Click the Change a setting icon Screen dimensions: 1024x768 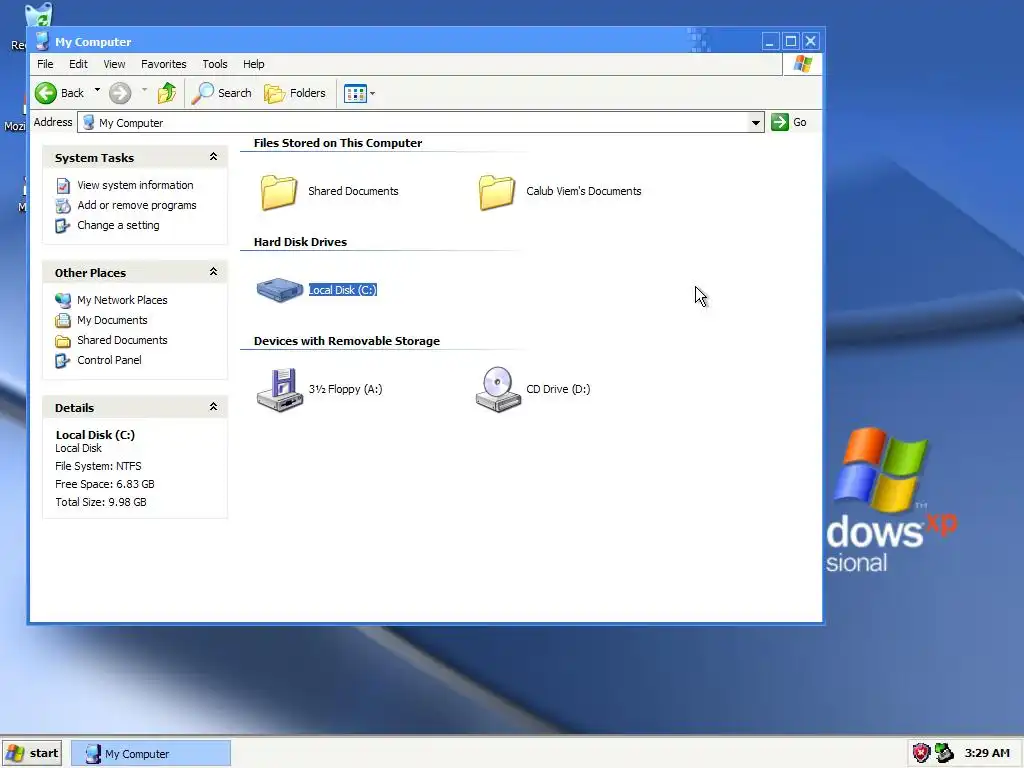(x=63, y=225)
